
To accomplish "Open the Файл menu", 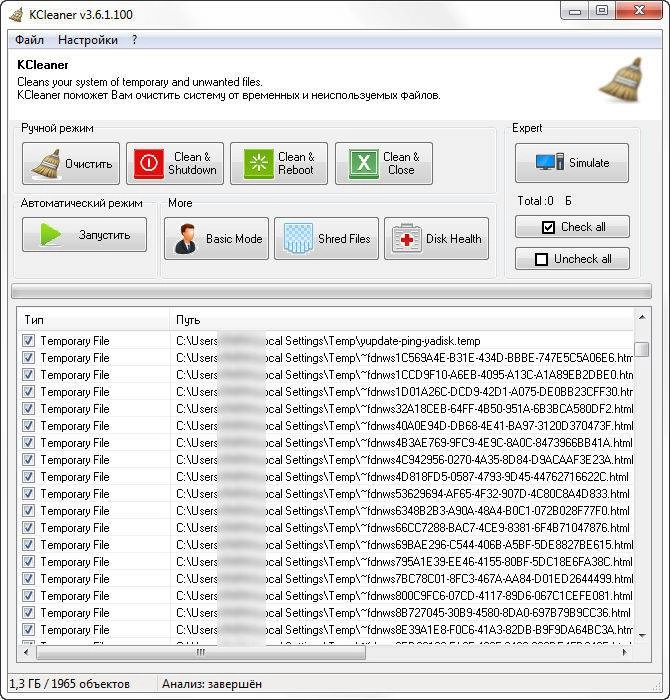I will click(x=29, y=40).
